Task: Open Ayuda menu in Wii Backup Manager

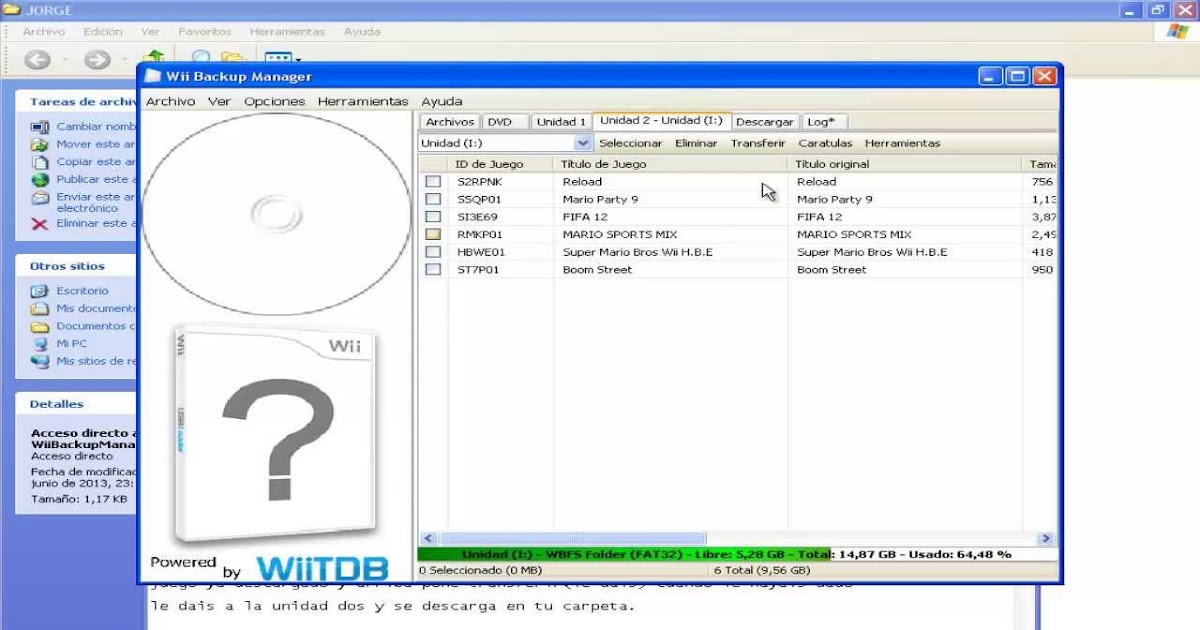Action: (442, 101)
